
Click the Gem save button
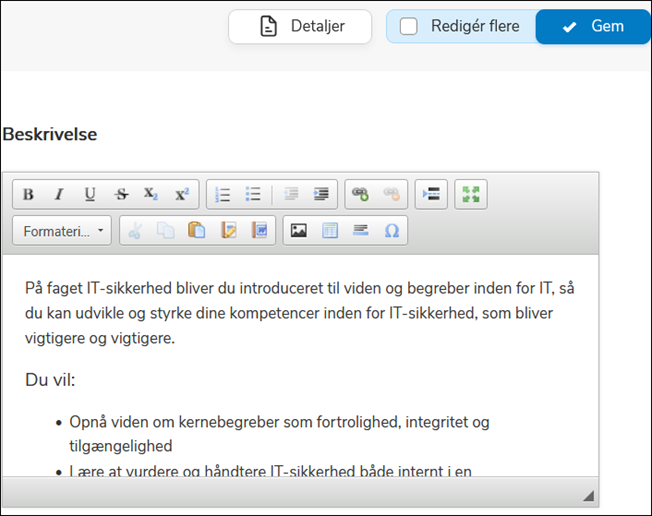[x=593, y=27]
